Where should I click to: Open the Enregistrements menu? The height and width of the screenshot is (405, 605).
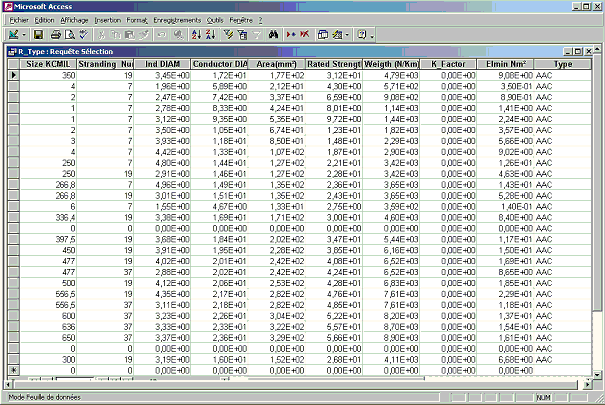click(x=177, y=20)
